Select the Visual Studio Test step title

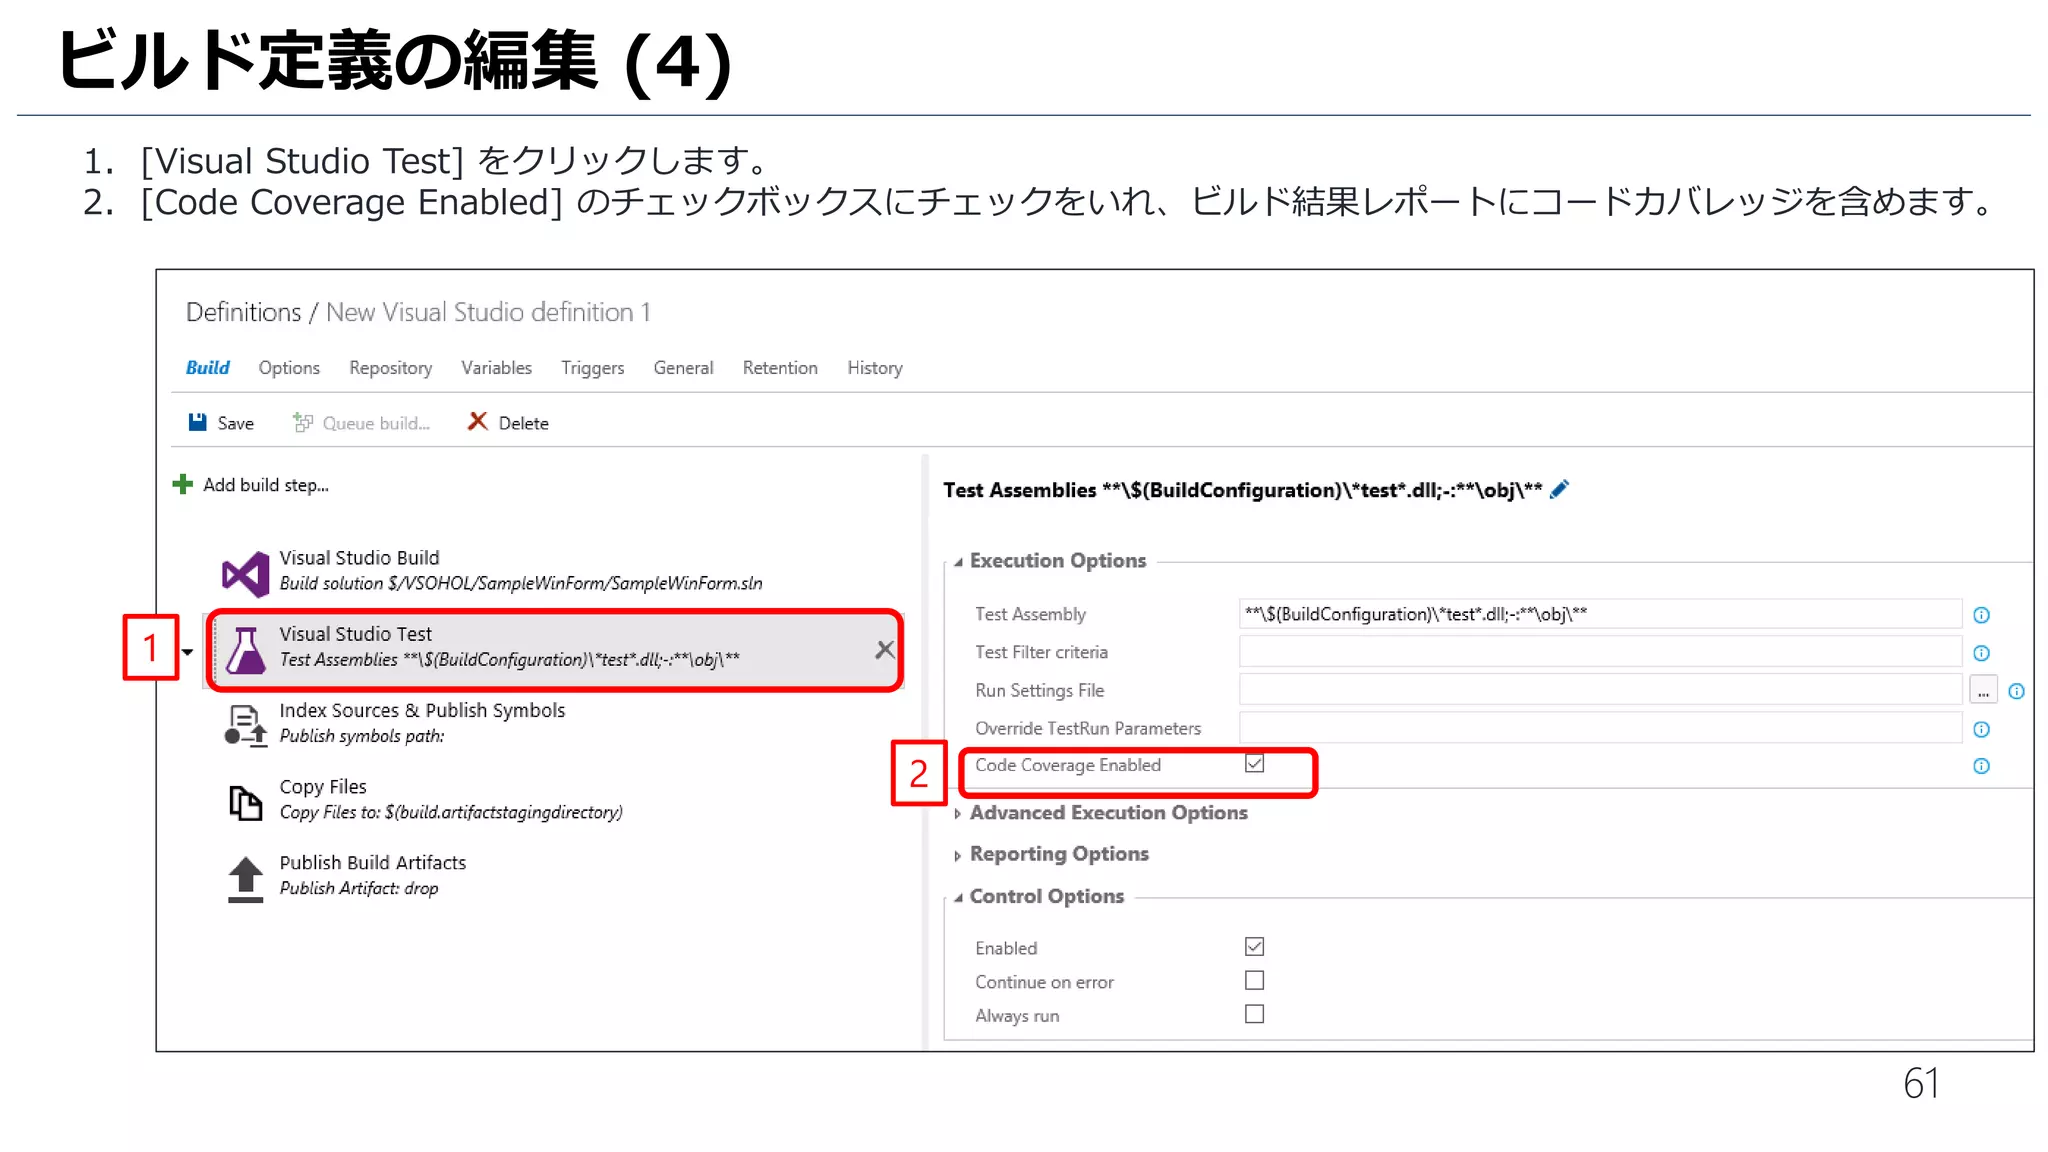pos(355,634)
